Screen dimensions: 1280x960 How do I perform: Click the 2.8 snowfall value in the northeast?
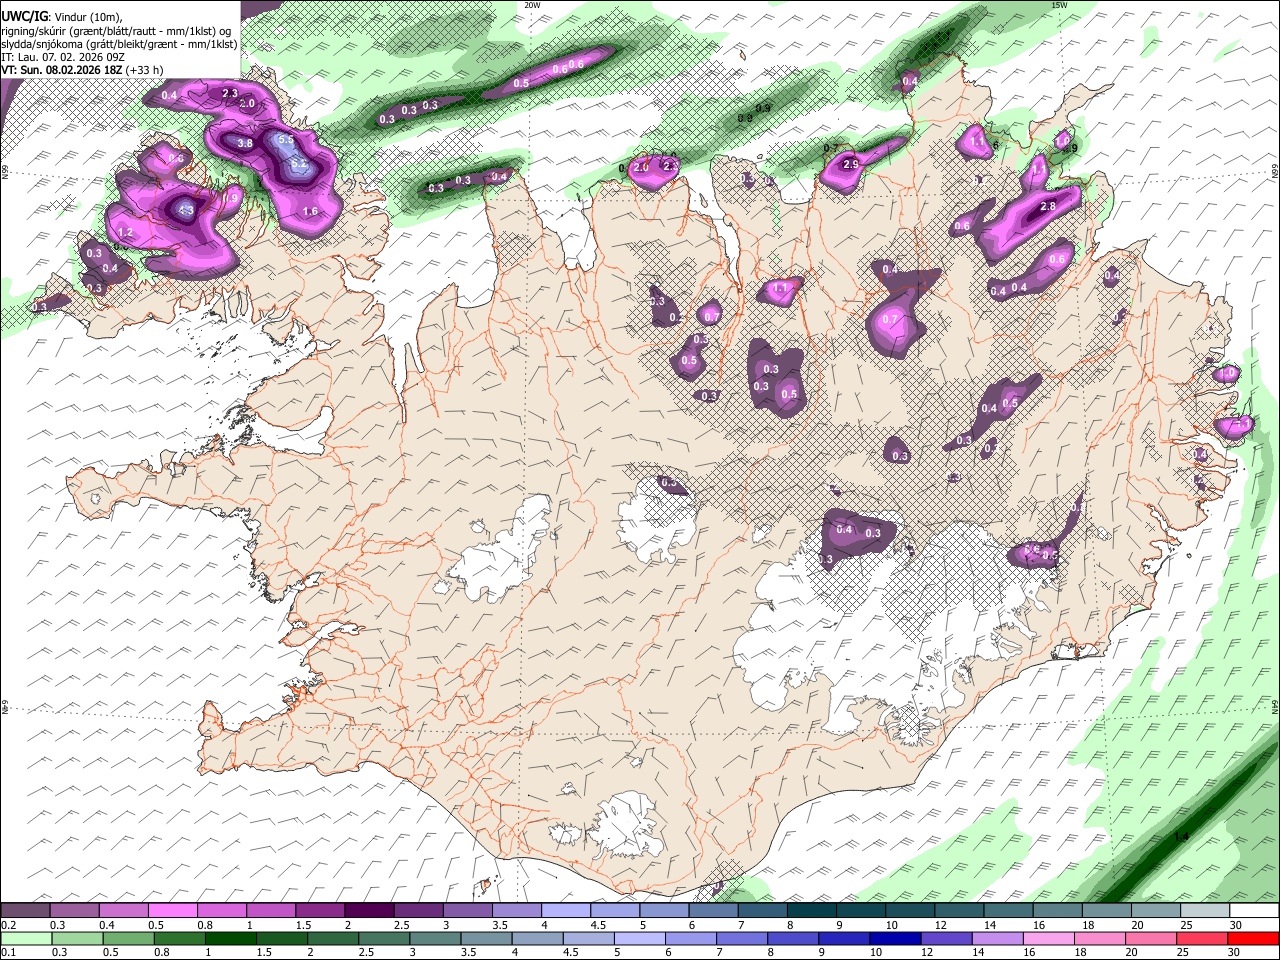click(x=1048, y=206)
